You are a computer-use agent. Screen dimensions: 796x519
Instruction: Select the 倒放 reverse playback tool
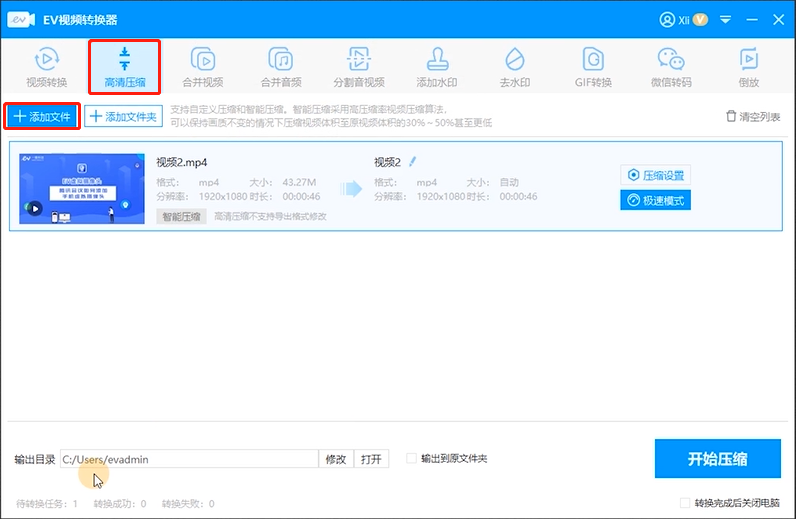point(747,67)
